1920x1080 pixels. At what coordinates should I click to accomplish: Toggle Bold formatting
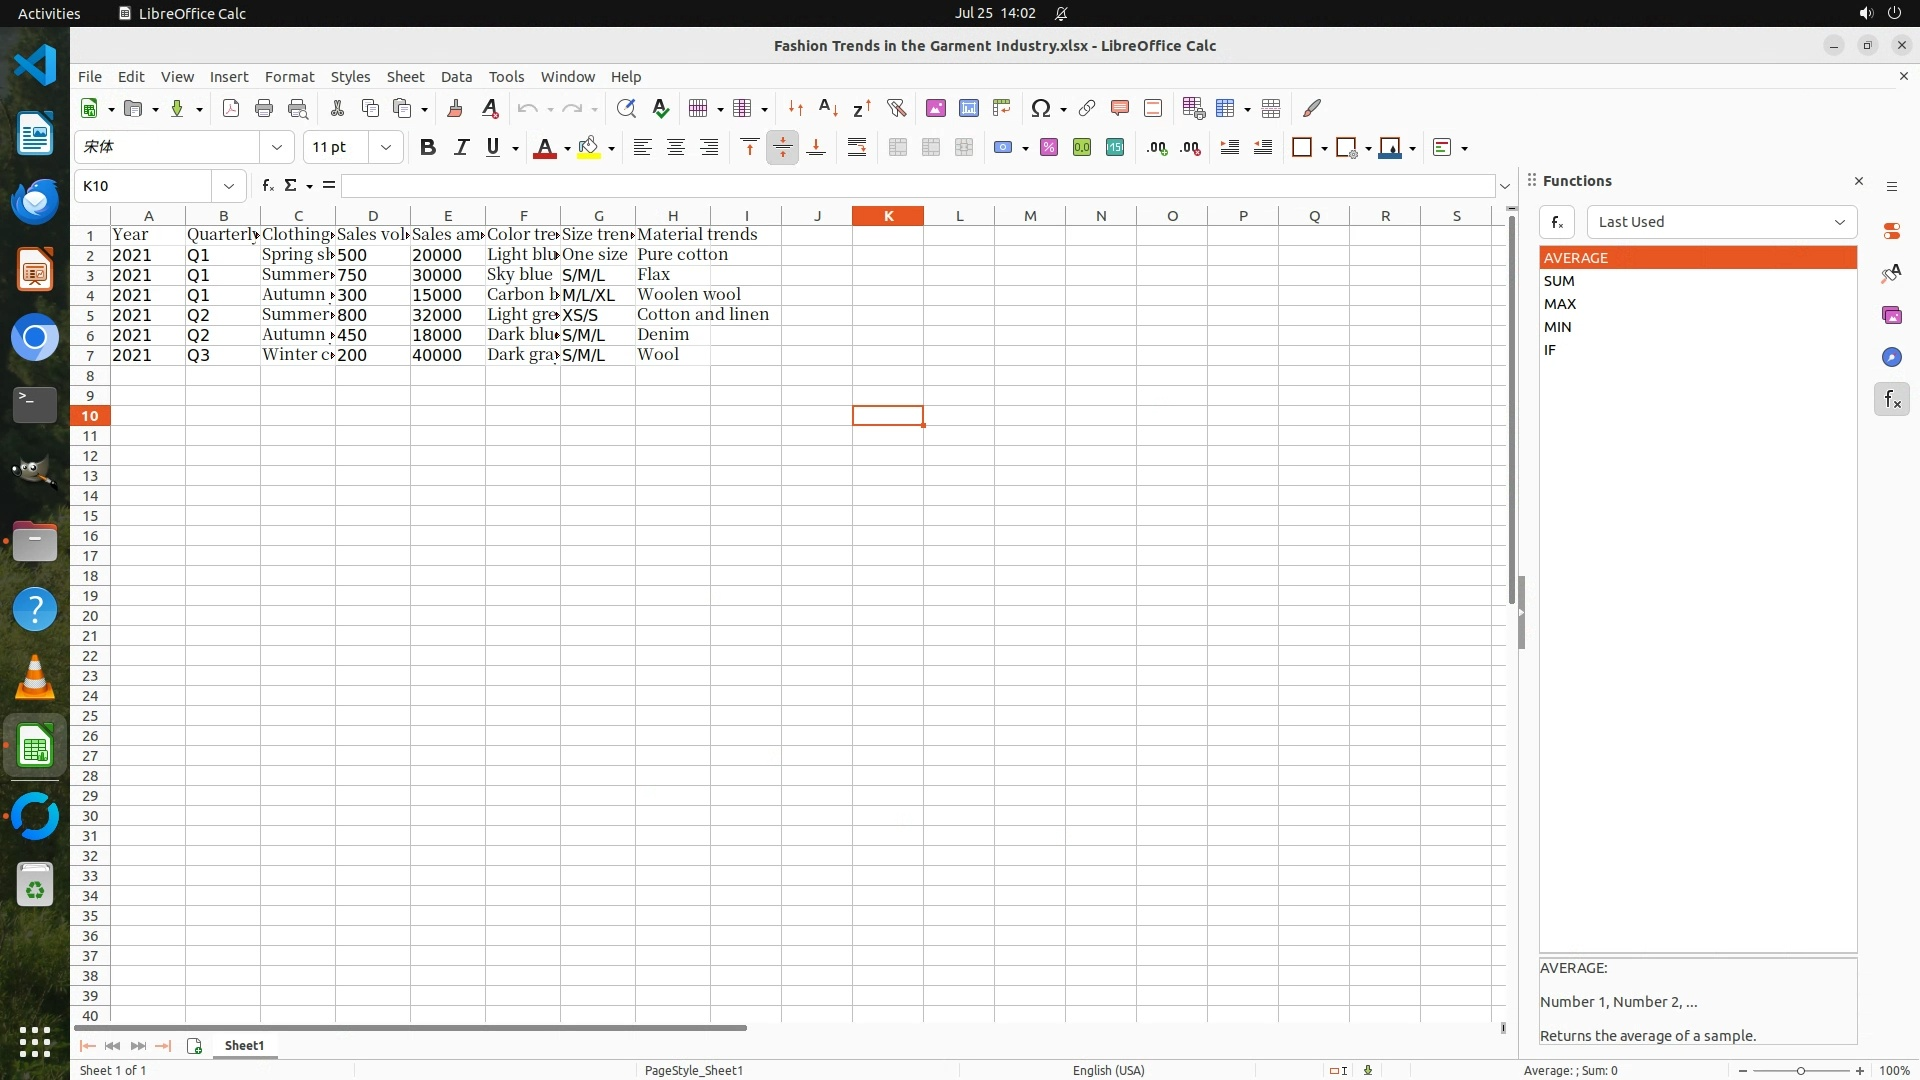coord(428,147)
